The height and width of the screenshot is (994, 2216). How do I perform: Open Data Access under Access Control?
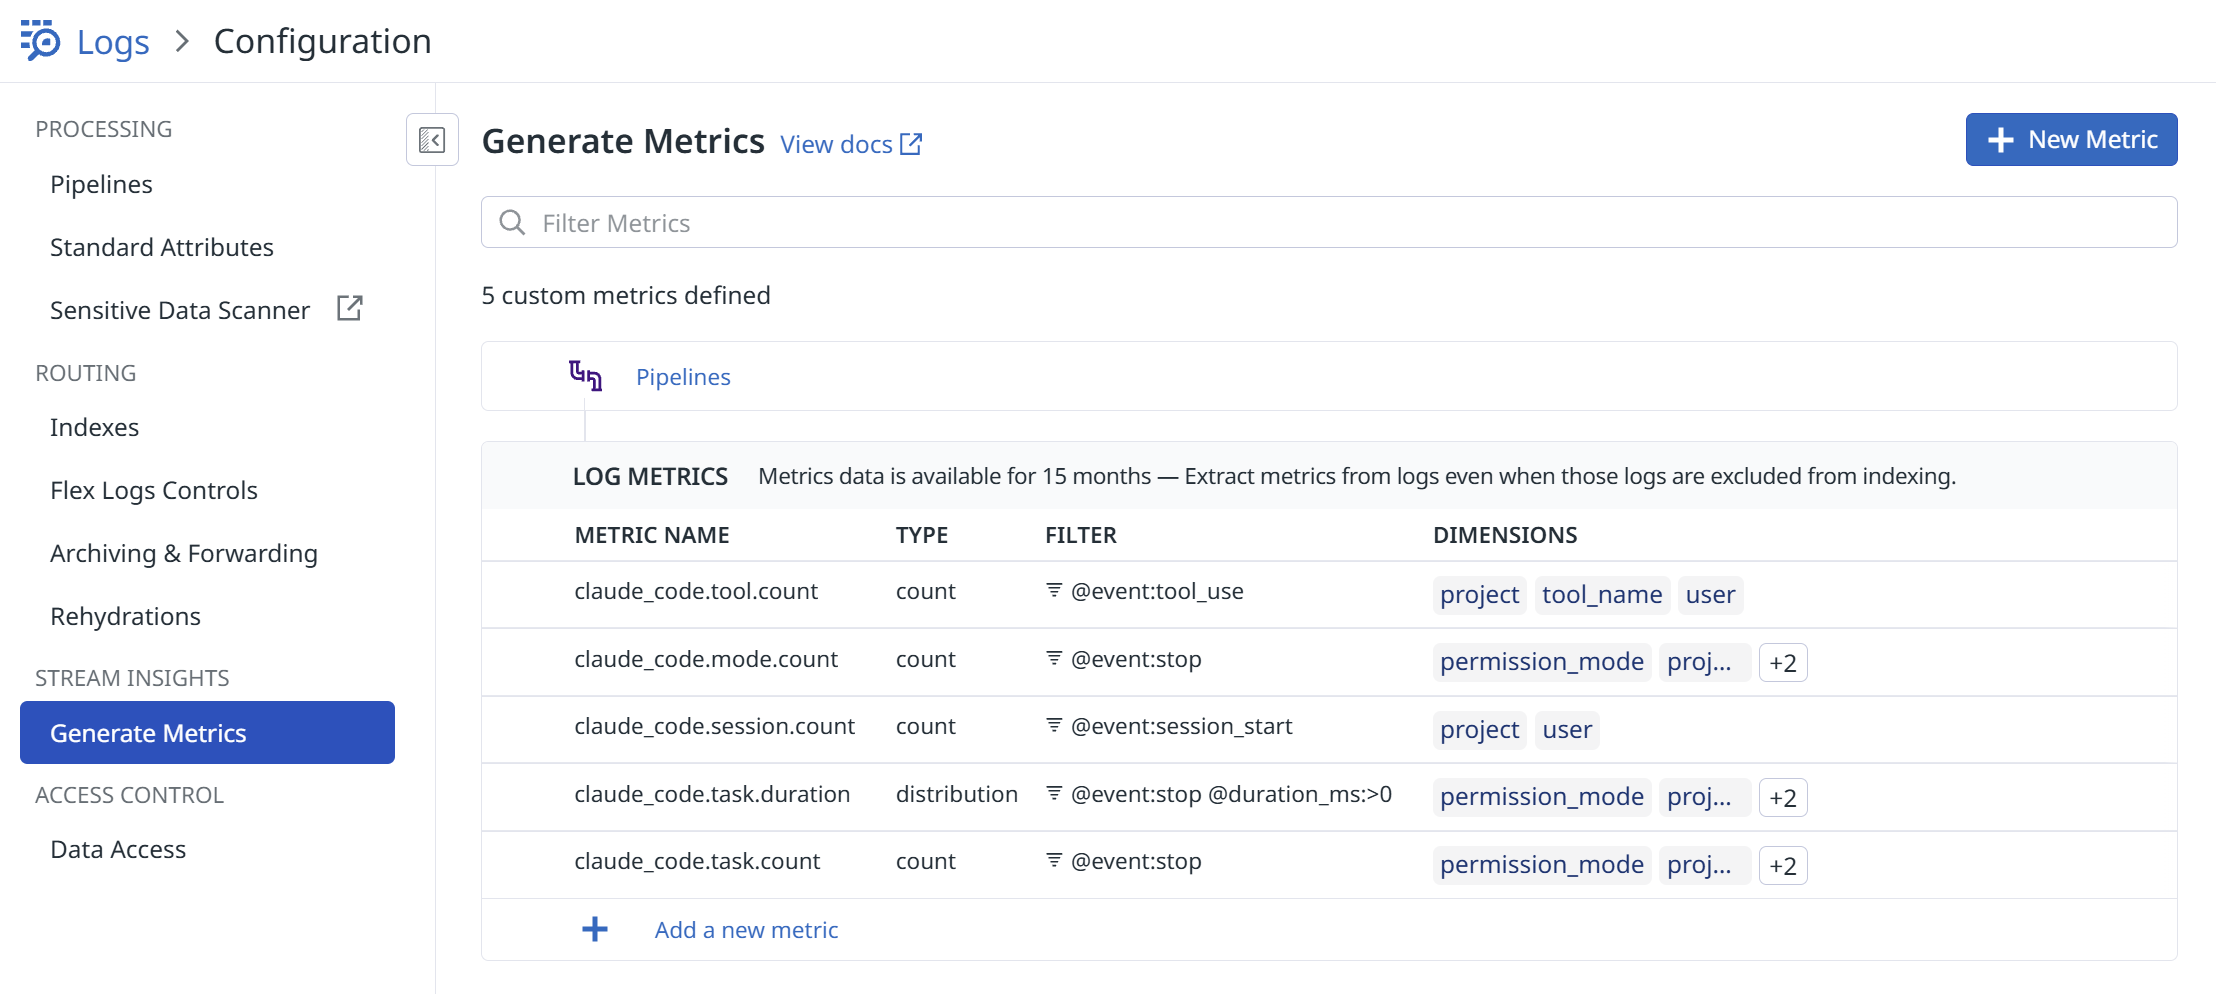tap(117, 849)
